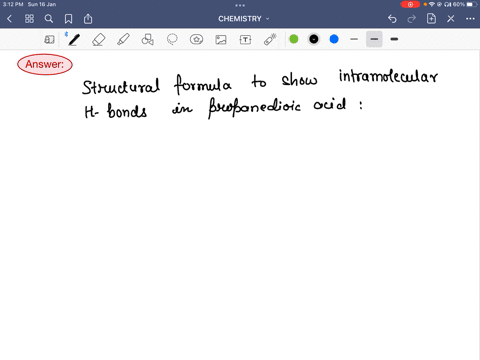Select the Lasso selection tool

tap(172, 40)
